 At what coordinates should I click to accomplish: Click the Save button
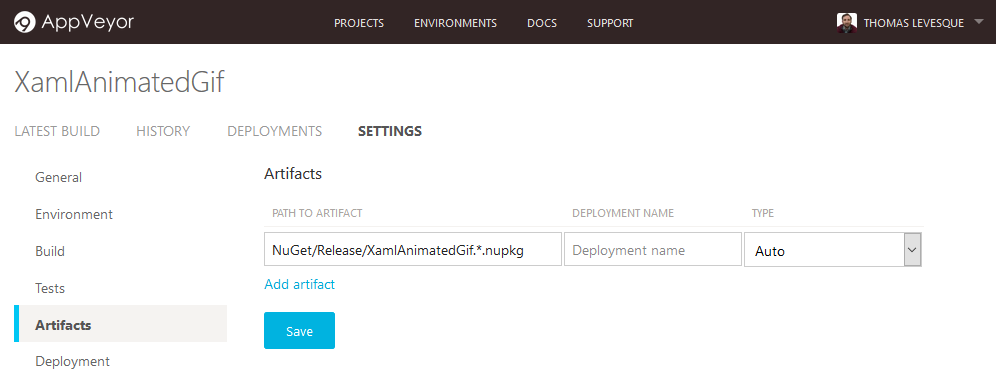click(299, 331)
